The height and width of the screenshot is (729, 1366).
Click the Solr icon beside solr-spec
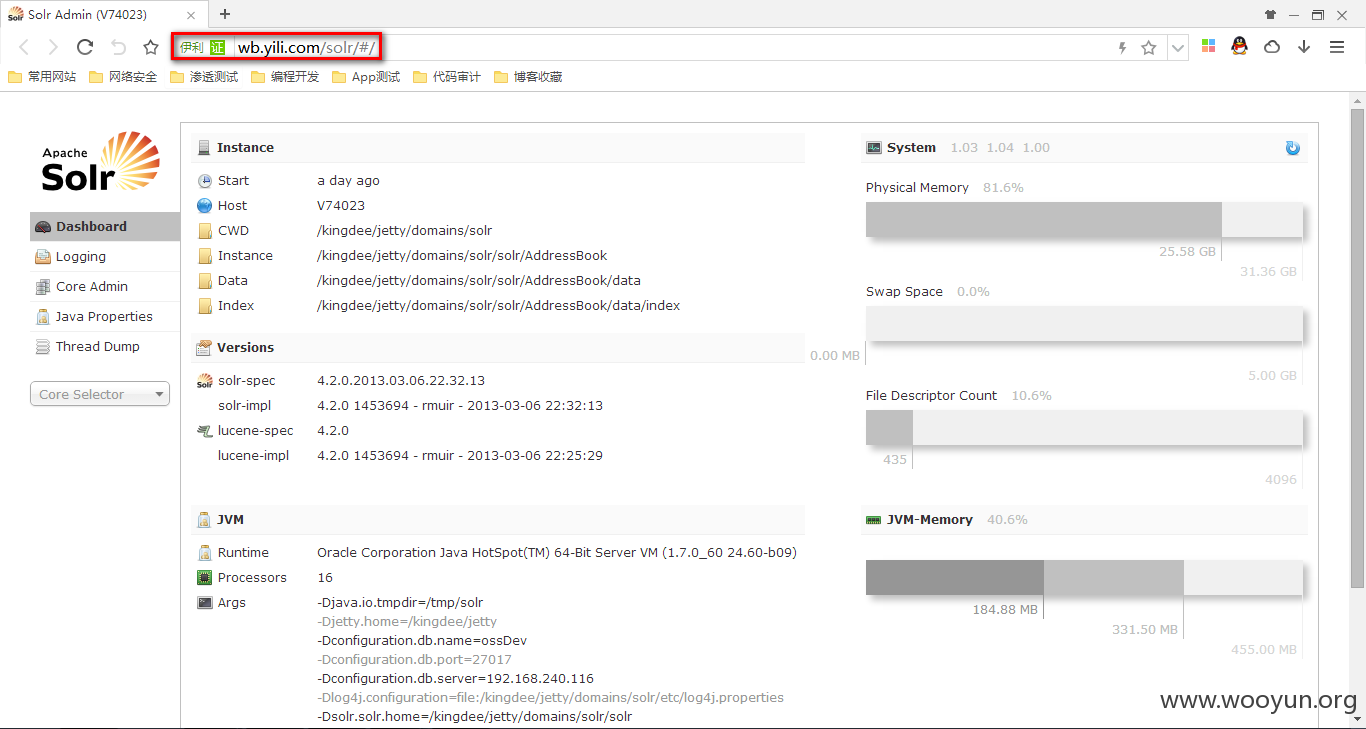tap(205, 381)
